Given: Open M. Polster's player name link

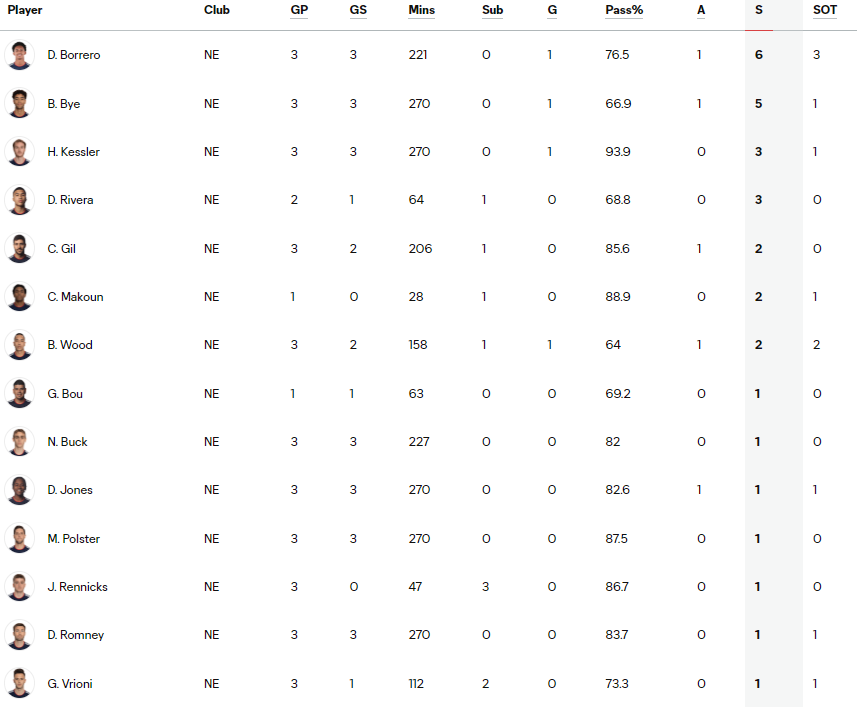Looking at the screenshot, I should 73,539.
